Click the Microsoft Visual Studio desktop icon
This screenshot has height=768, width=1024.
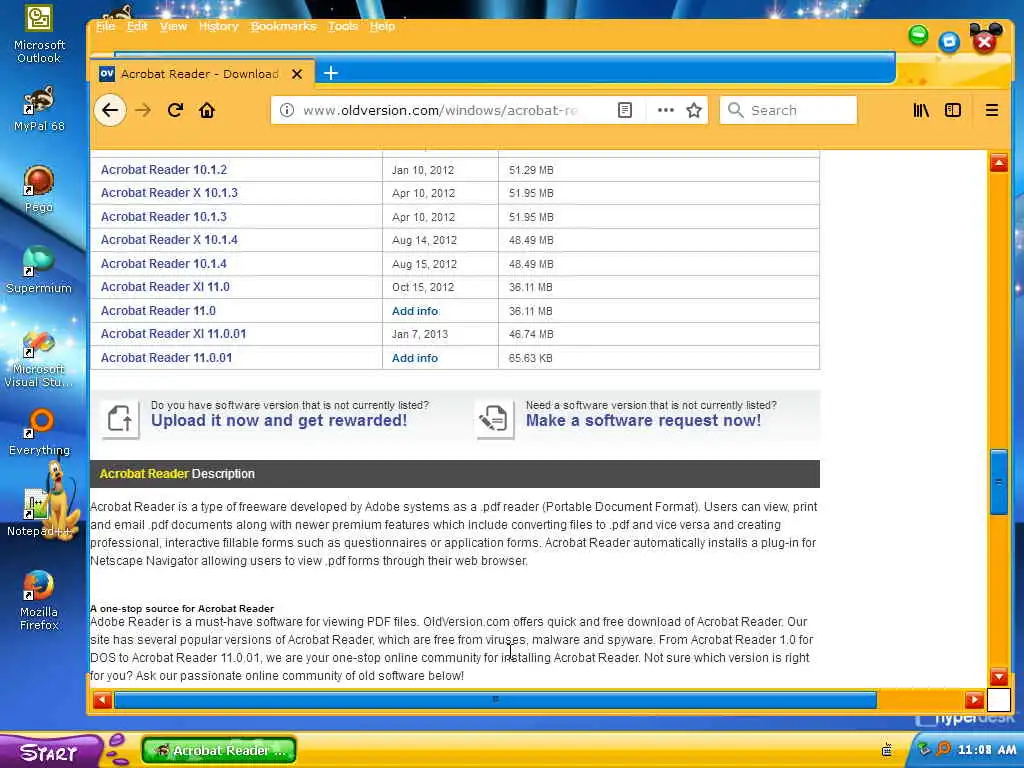(x=39, y=359)
